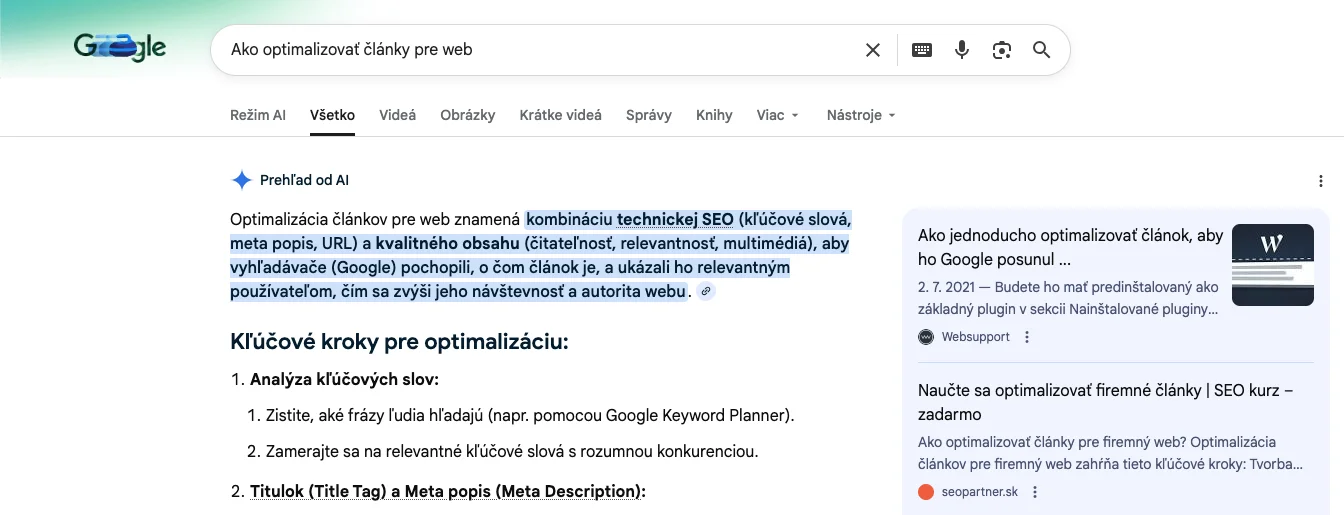Select the Krátke videá tab

pyautogui.click(x=560, y=115)
